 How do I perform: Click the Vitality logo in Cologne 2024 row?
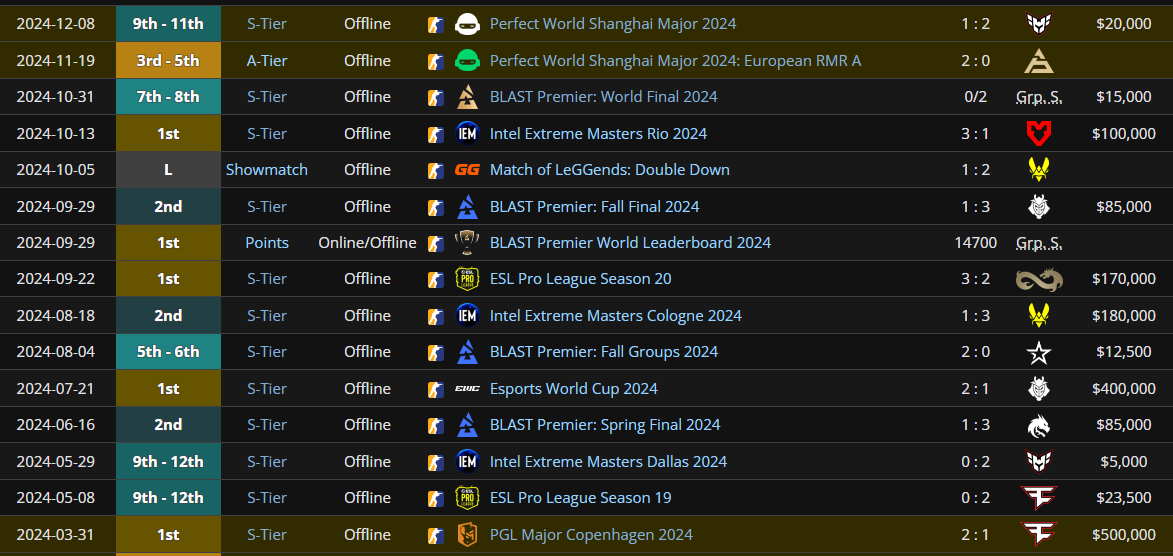1039,316
